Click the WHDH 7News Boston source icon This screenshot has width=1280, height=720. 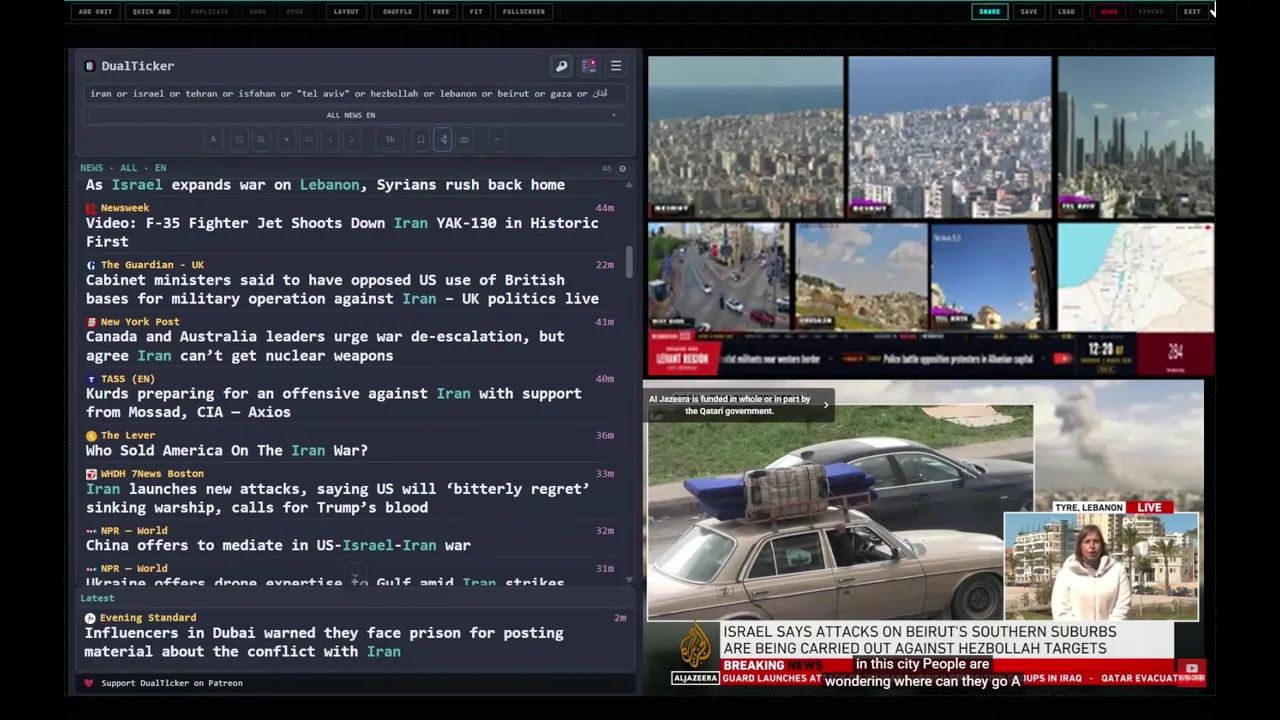click(91, 474)
